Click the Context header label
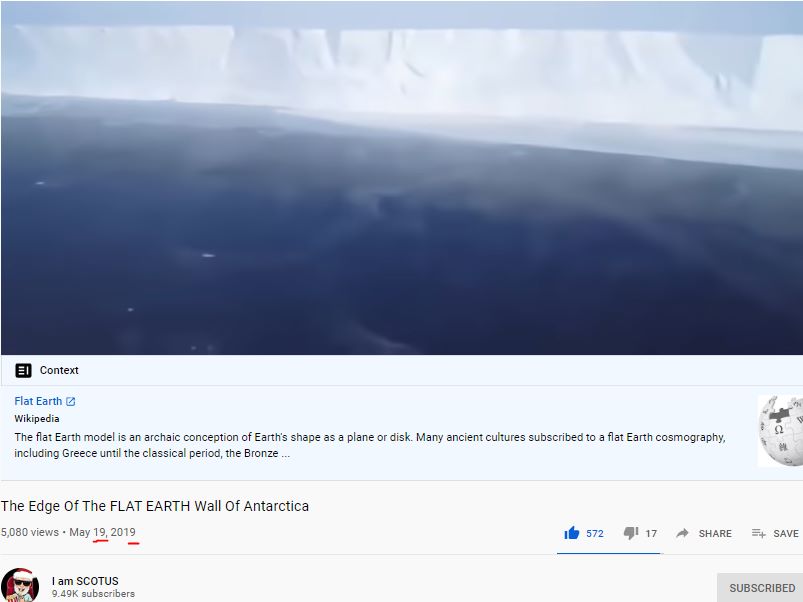The height and width of the screenshot is (602, 803). pos(59,370)
